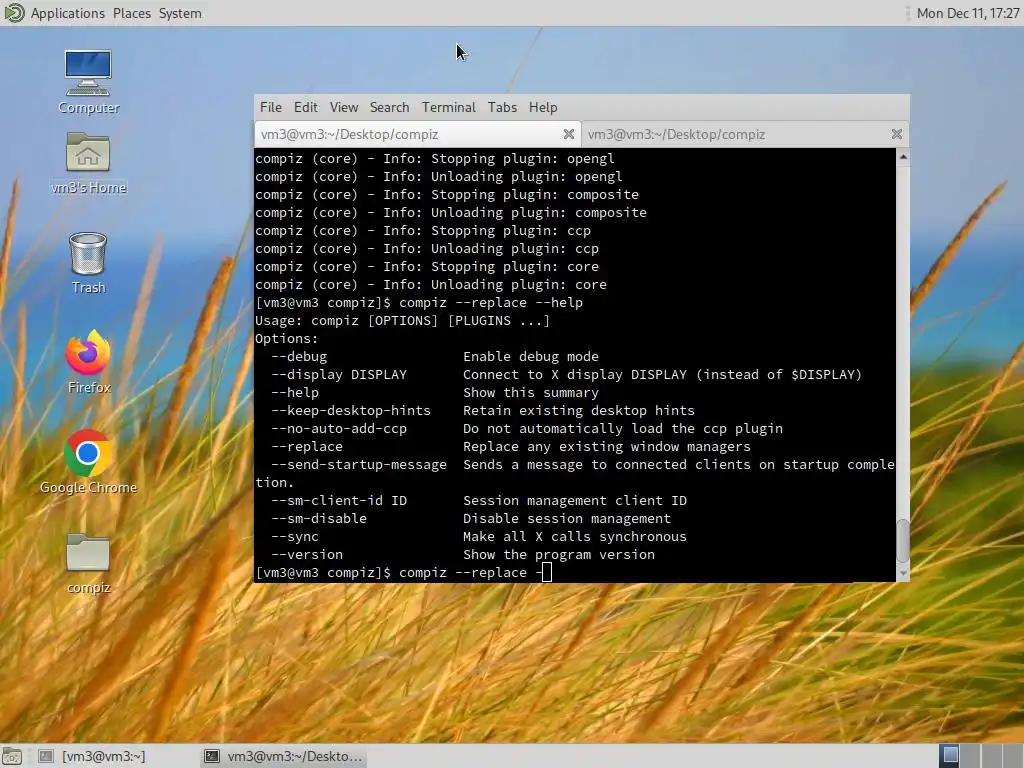Screen dimensions: 1024x768
Task: Open the Help menu in terminal
Action: (543, 107)
